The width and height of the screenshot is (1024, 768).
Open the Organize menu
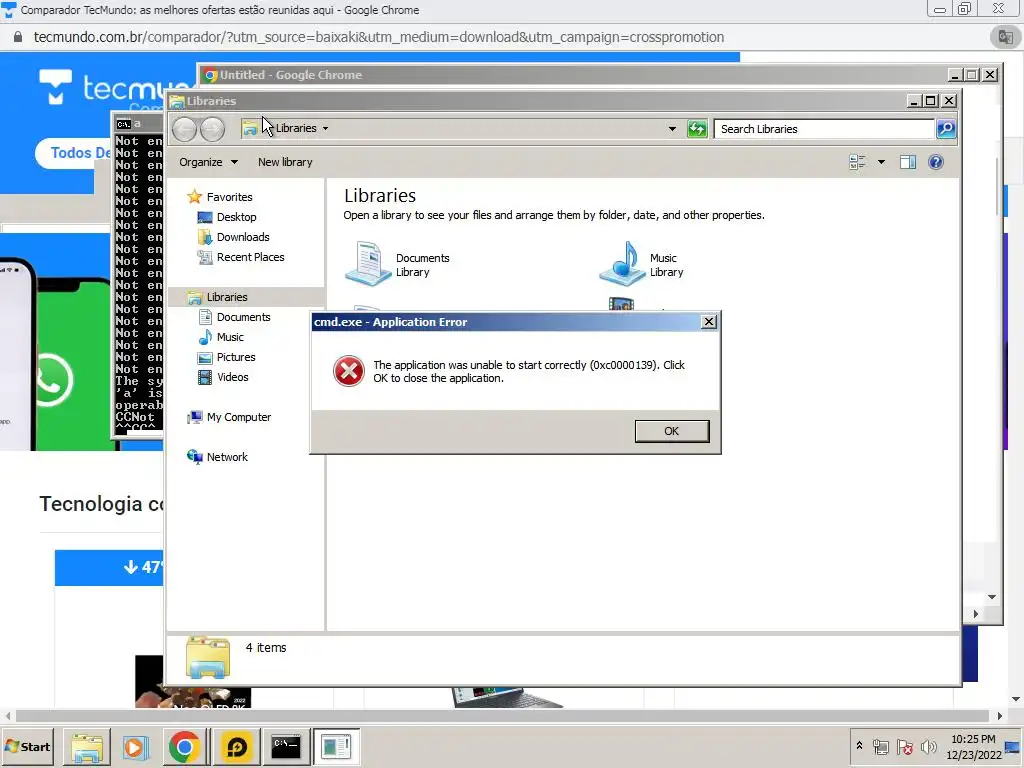click(x=208, y=162)
